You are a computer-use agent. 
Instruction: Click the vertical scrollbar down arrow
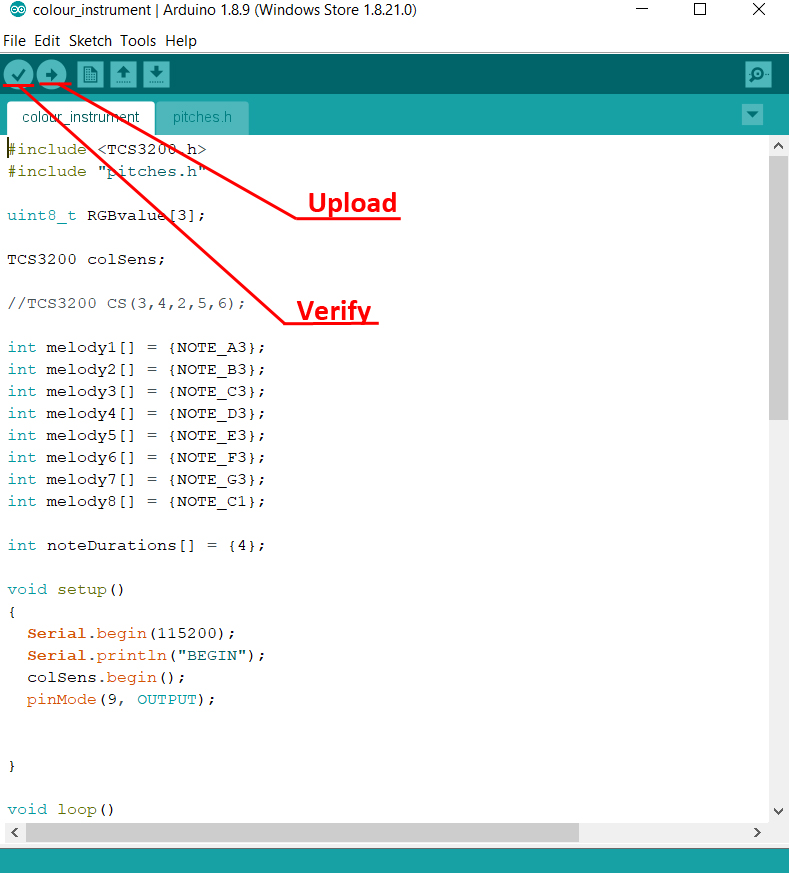(x=778, y=811)
